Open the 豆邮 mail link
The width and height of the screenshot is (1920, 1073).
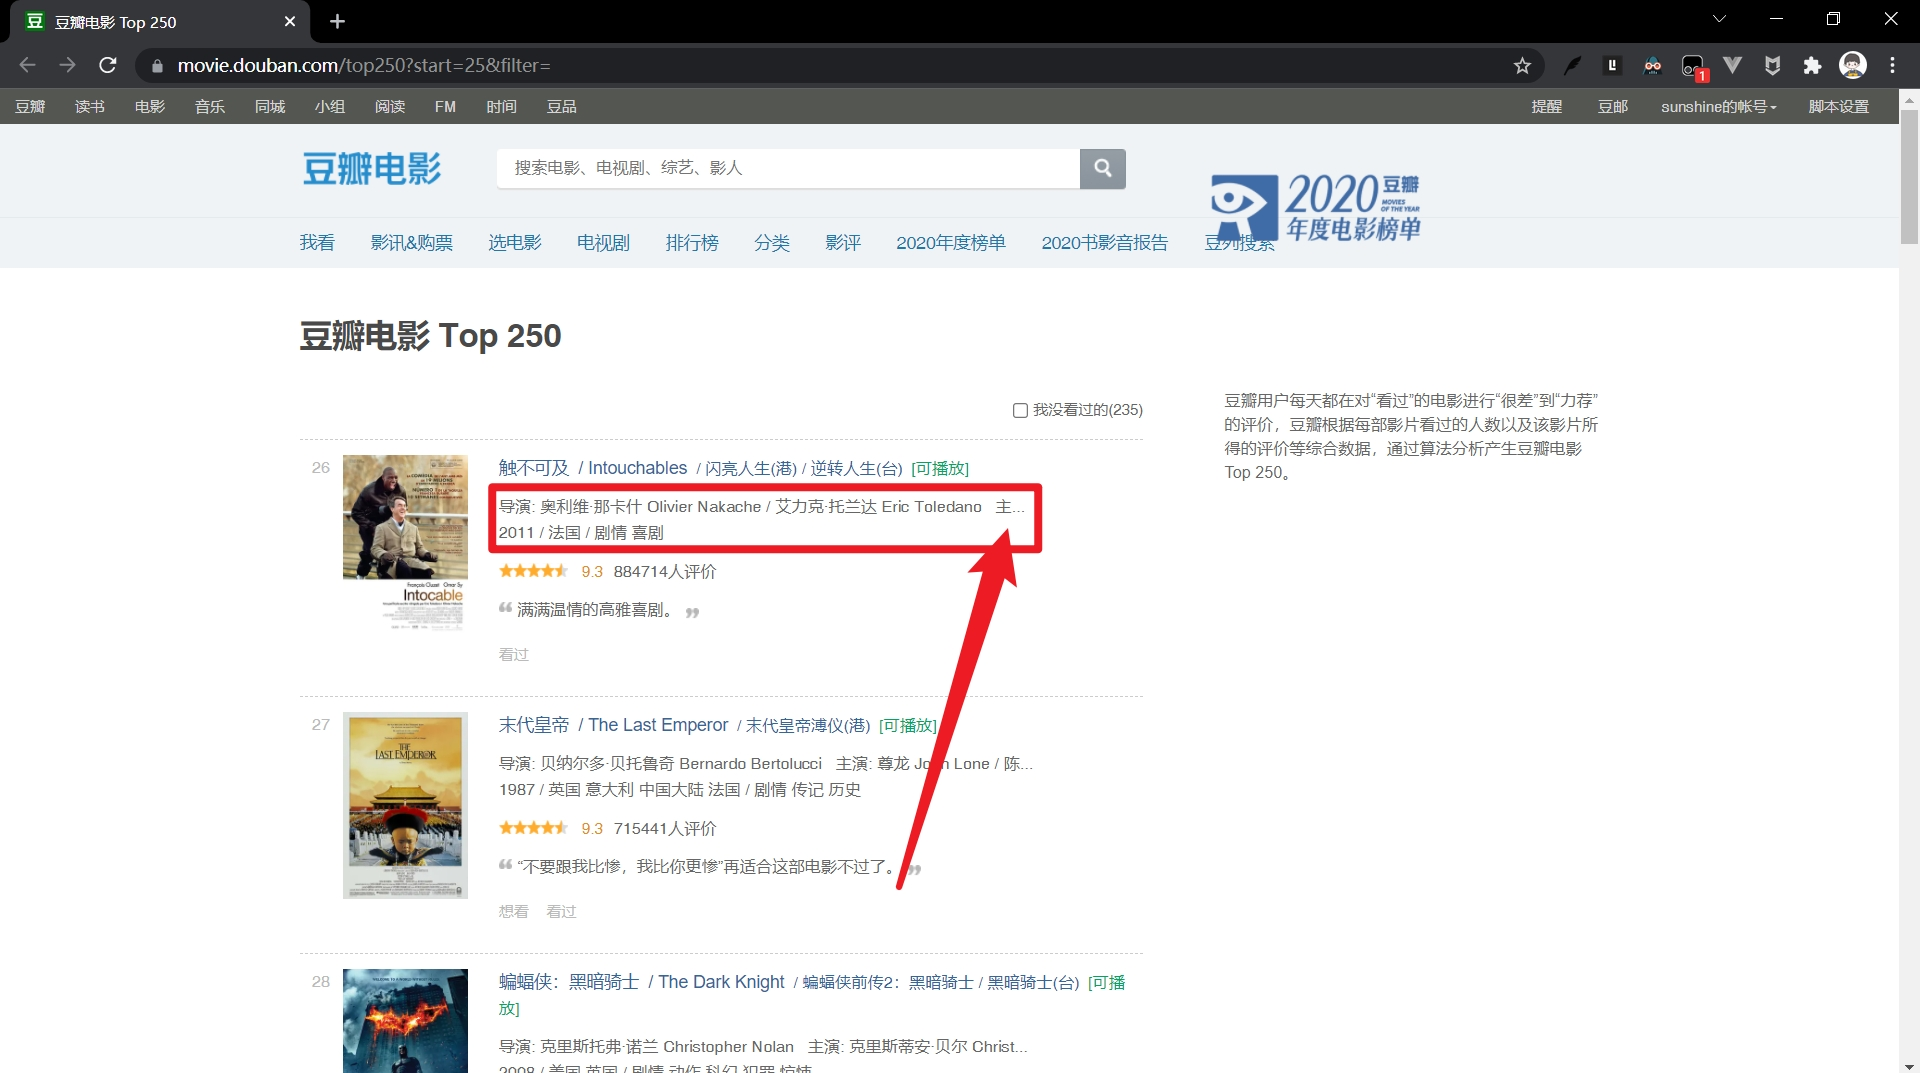tap(1613, 107)
